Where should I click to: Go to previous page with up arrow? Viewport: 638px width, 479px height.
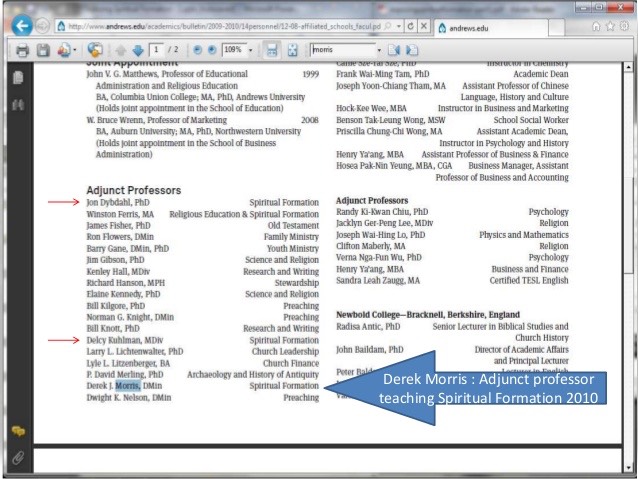point(120,50)
